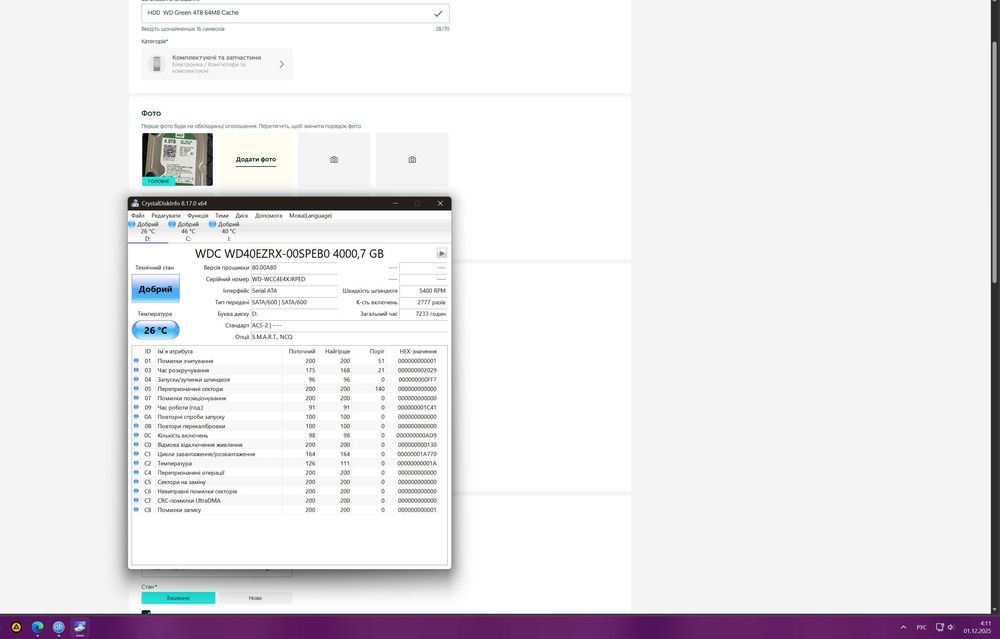This screenshot has width=1000, height=639.
Task: Open the Редагувати menu
Action: tap(166, 216)
